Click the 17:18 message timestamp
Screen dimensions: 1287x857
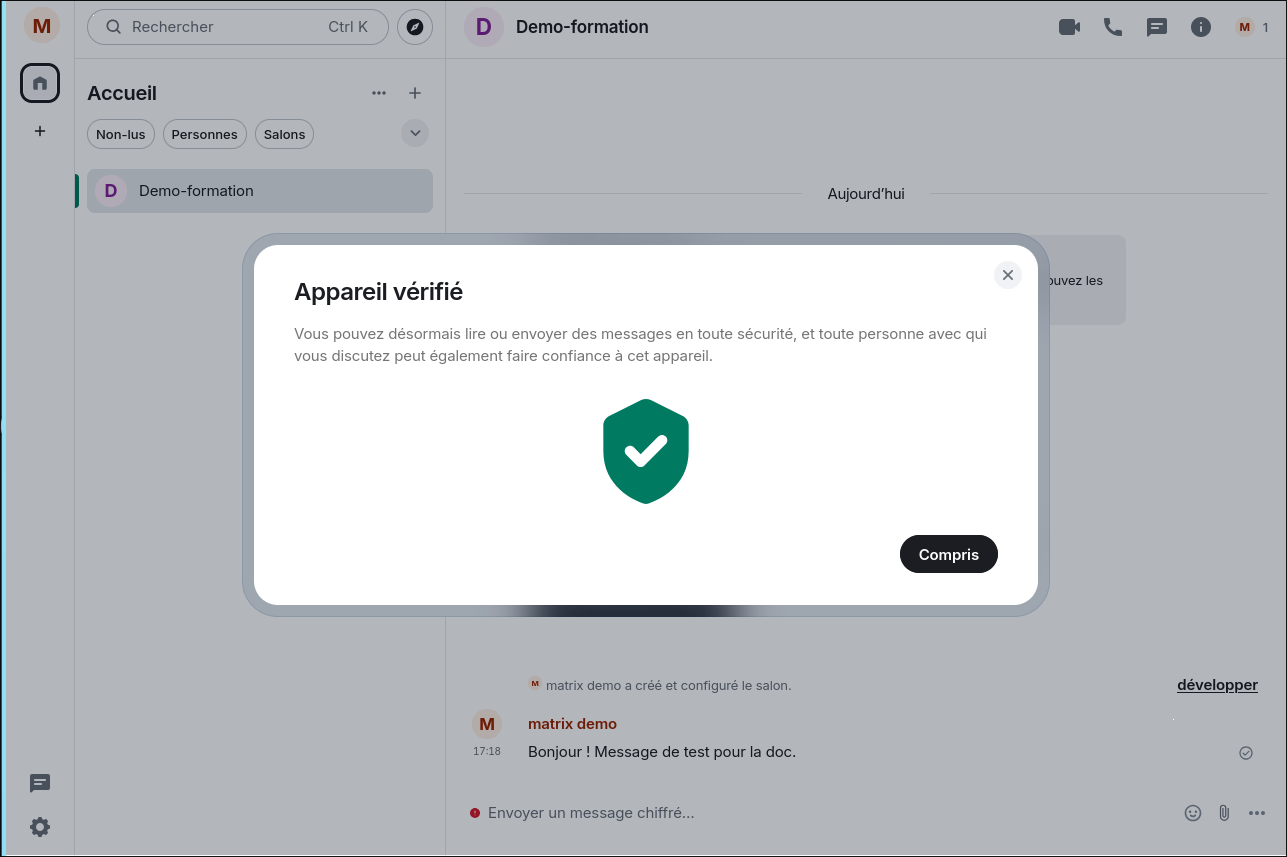point(487,751)
